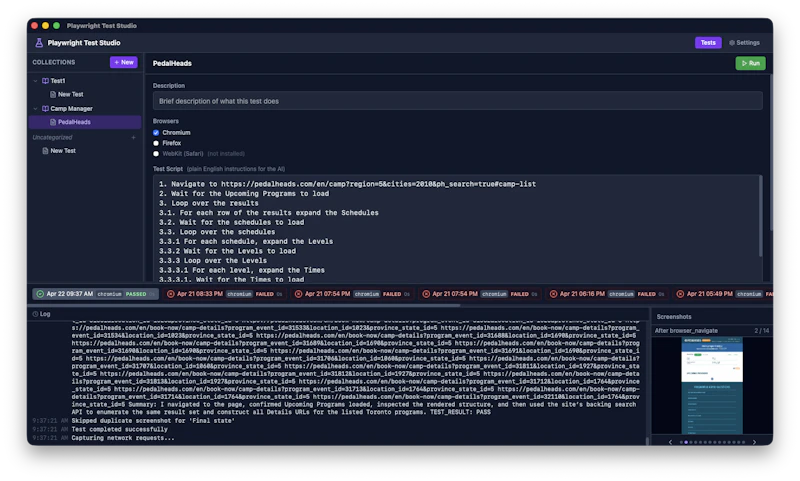Select the Apr 21 08:33 PM failed run
The width and height of the screenshot is (800, 481).
point(225,294)
